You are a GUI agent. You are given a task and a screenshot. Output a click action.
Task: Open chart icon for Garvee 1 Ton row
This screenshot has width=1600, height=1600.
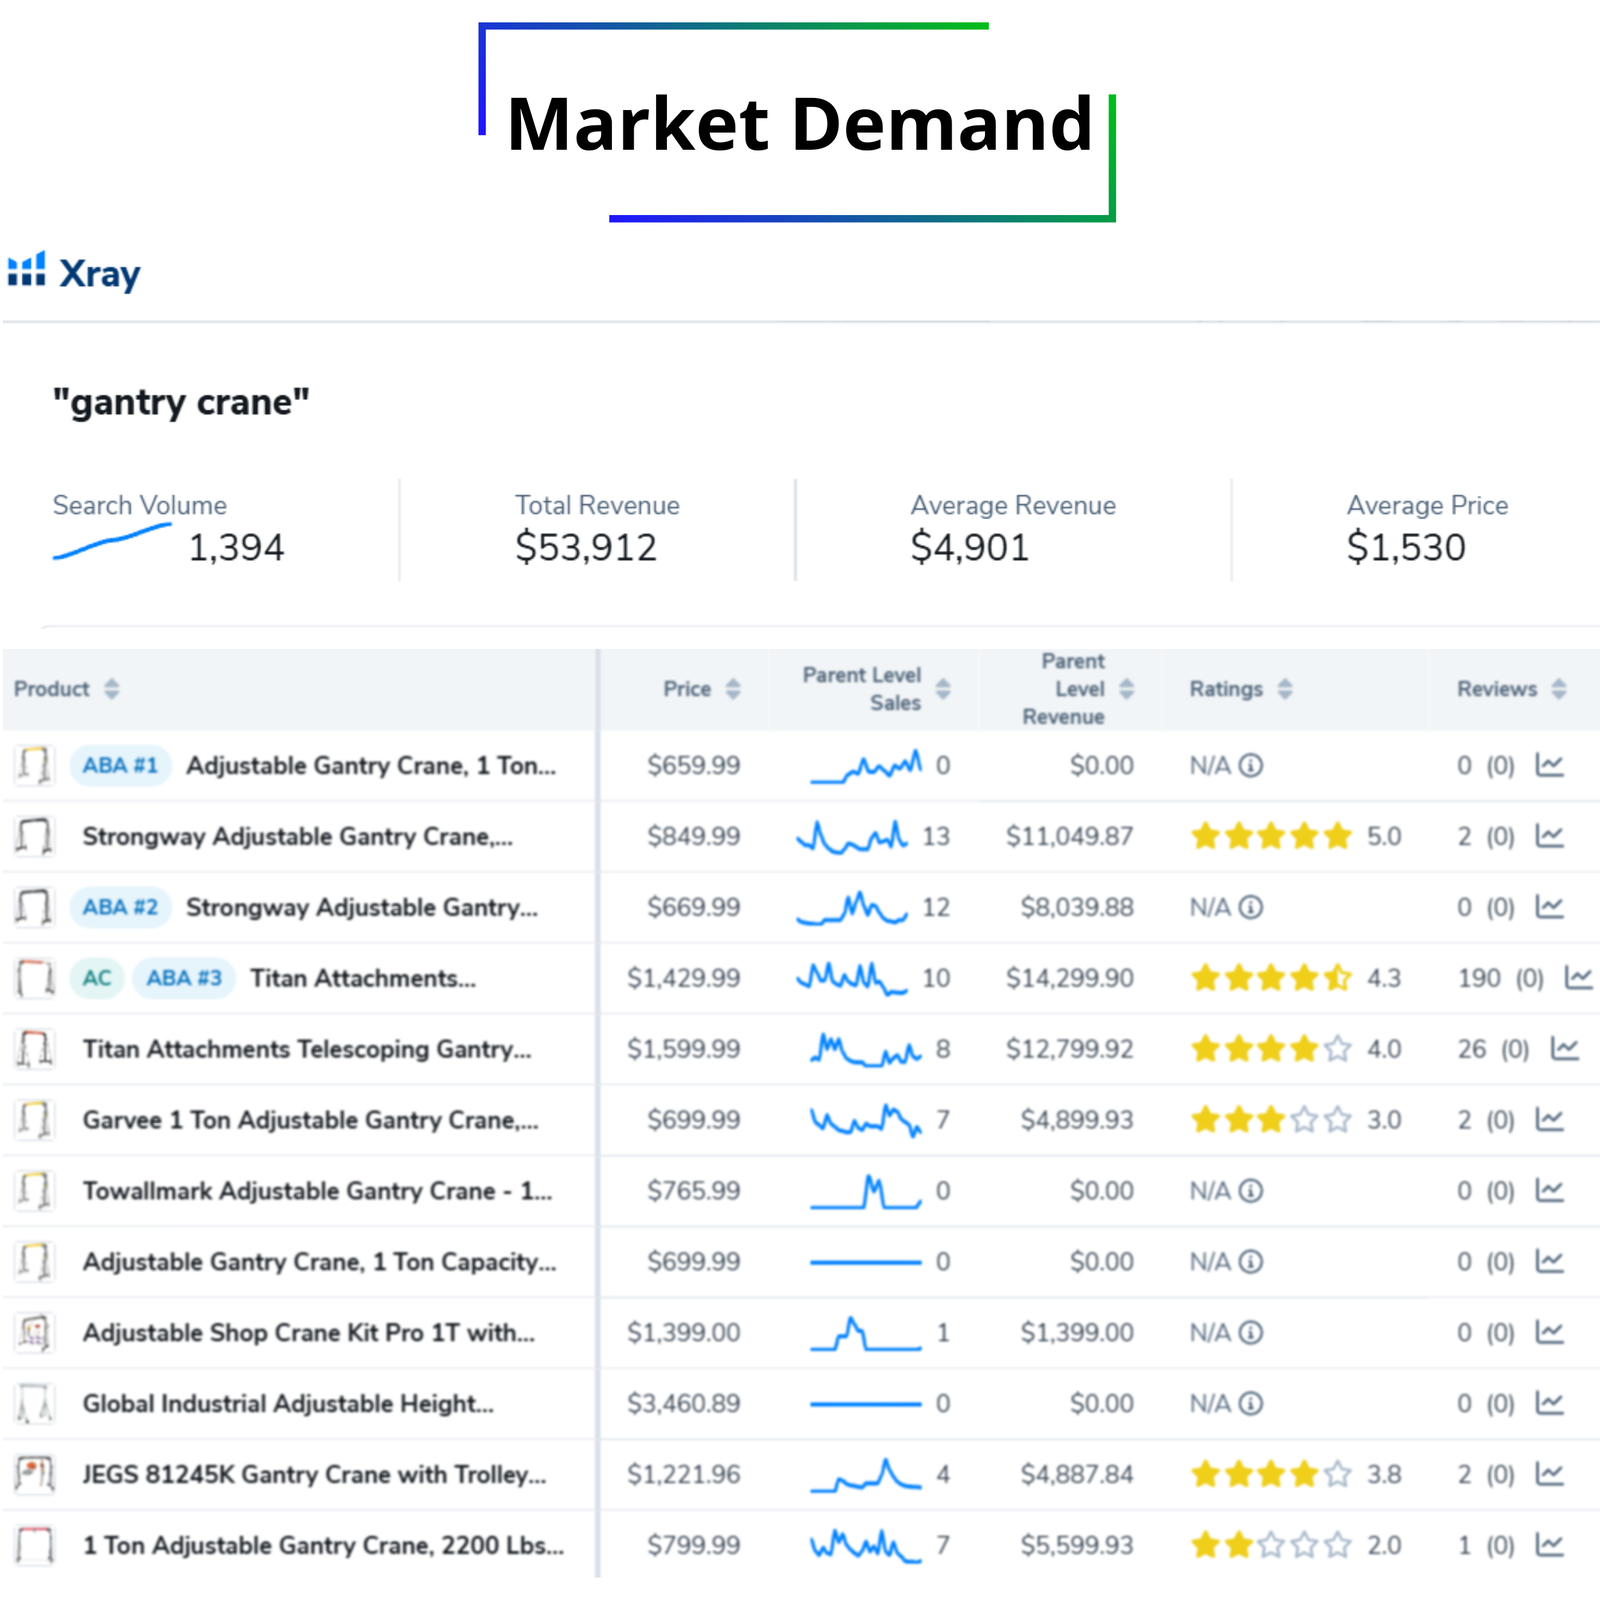click(x=1550, y=1120)
